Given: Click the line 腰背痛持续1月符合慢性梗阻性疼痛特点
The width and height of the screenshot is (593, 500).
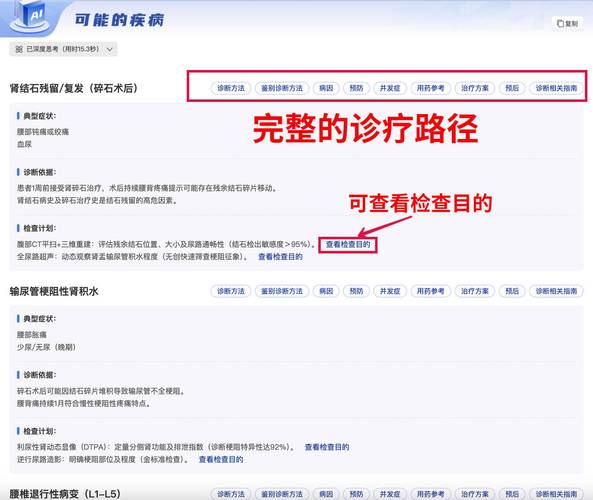Looking at the screenshot, I should tap(83, 404).
